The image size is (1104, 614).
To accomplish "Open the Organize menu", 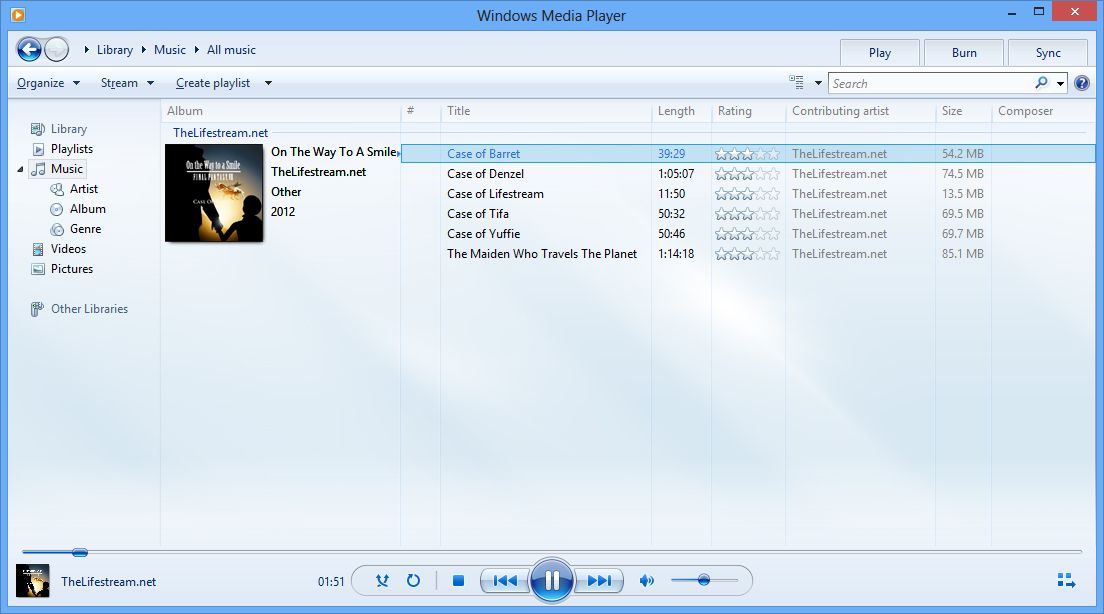I will coord(42,82).
